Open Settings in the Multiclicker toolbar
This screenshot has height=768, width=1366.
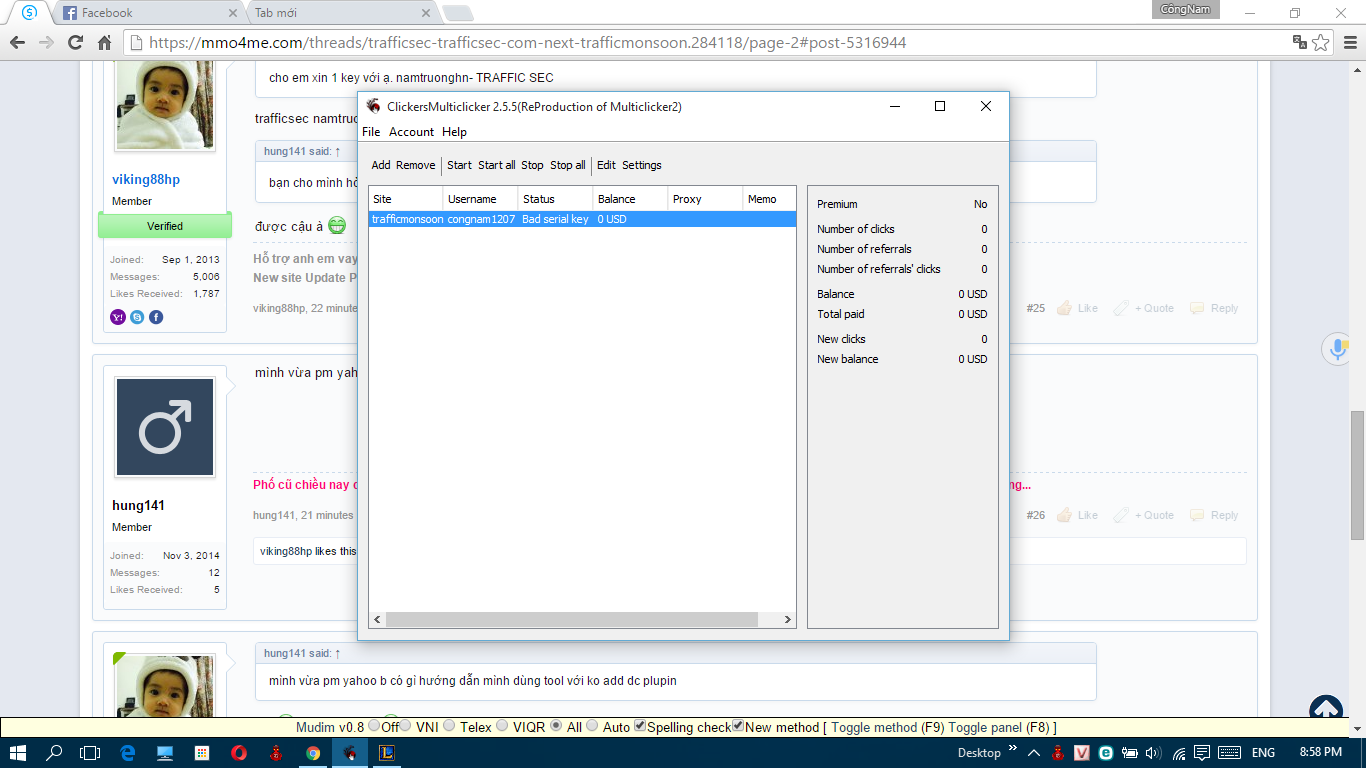point(642,165)
